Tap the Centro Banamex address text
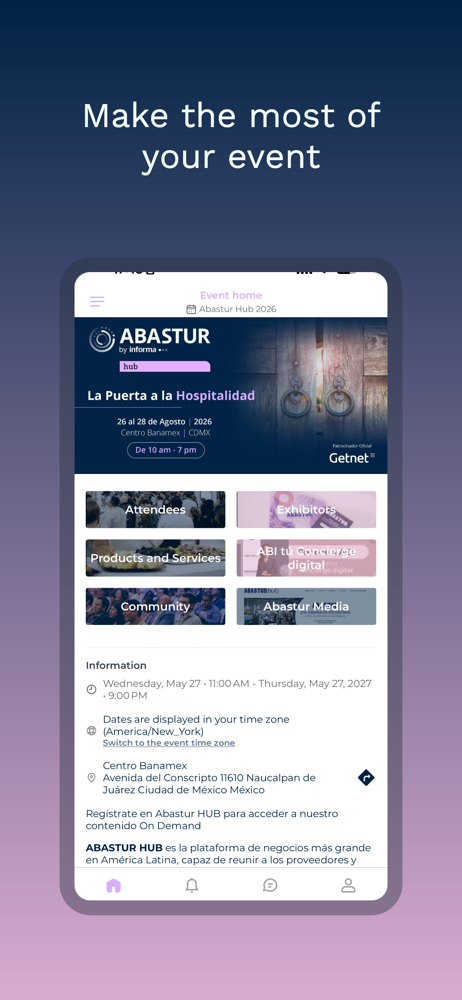Screen dimensions: 462x1000 (209, 778)
